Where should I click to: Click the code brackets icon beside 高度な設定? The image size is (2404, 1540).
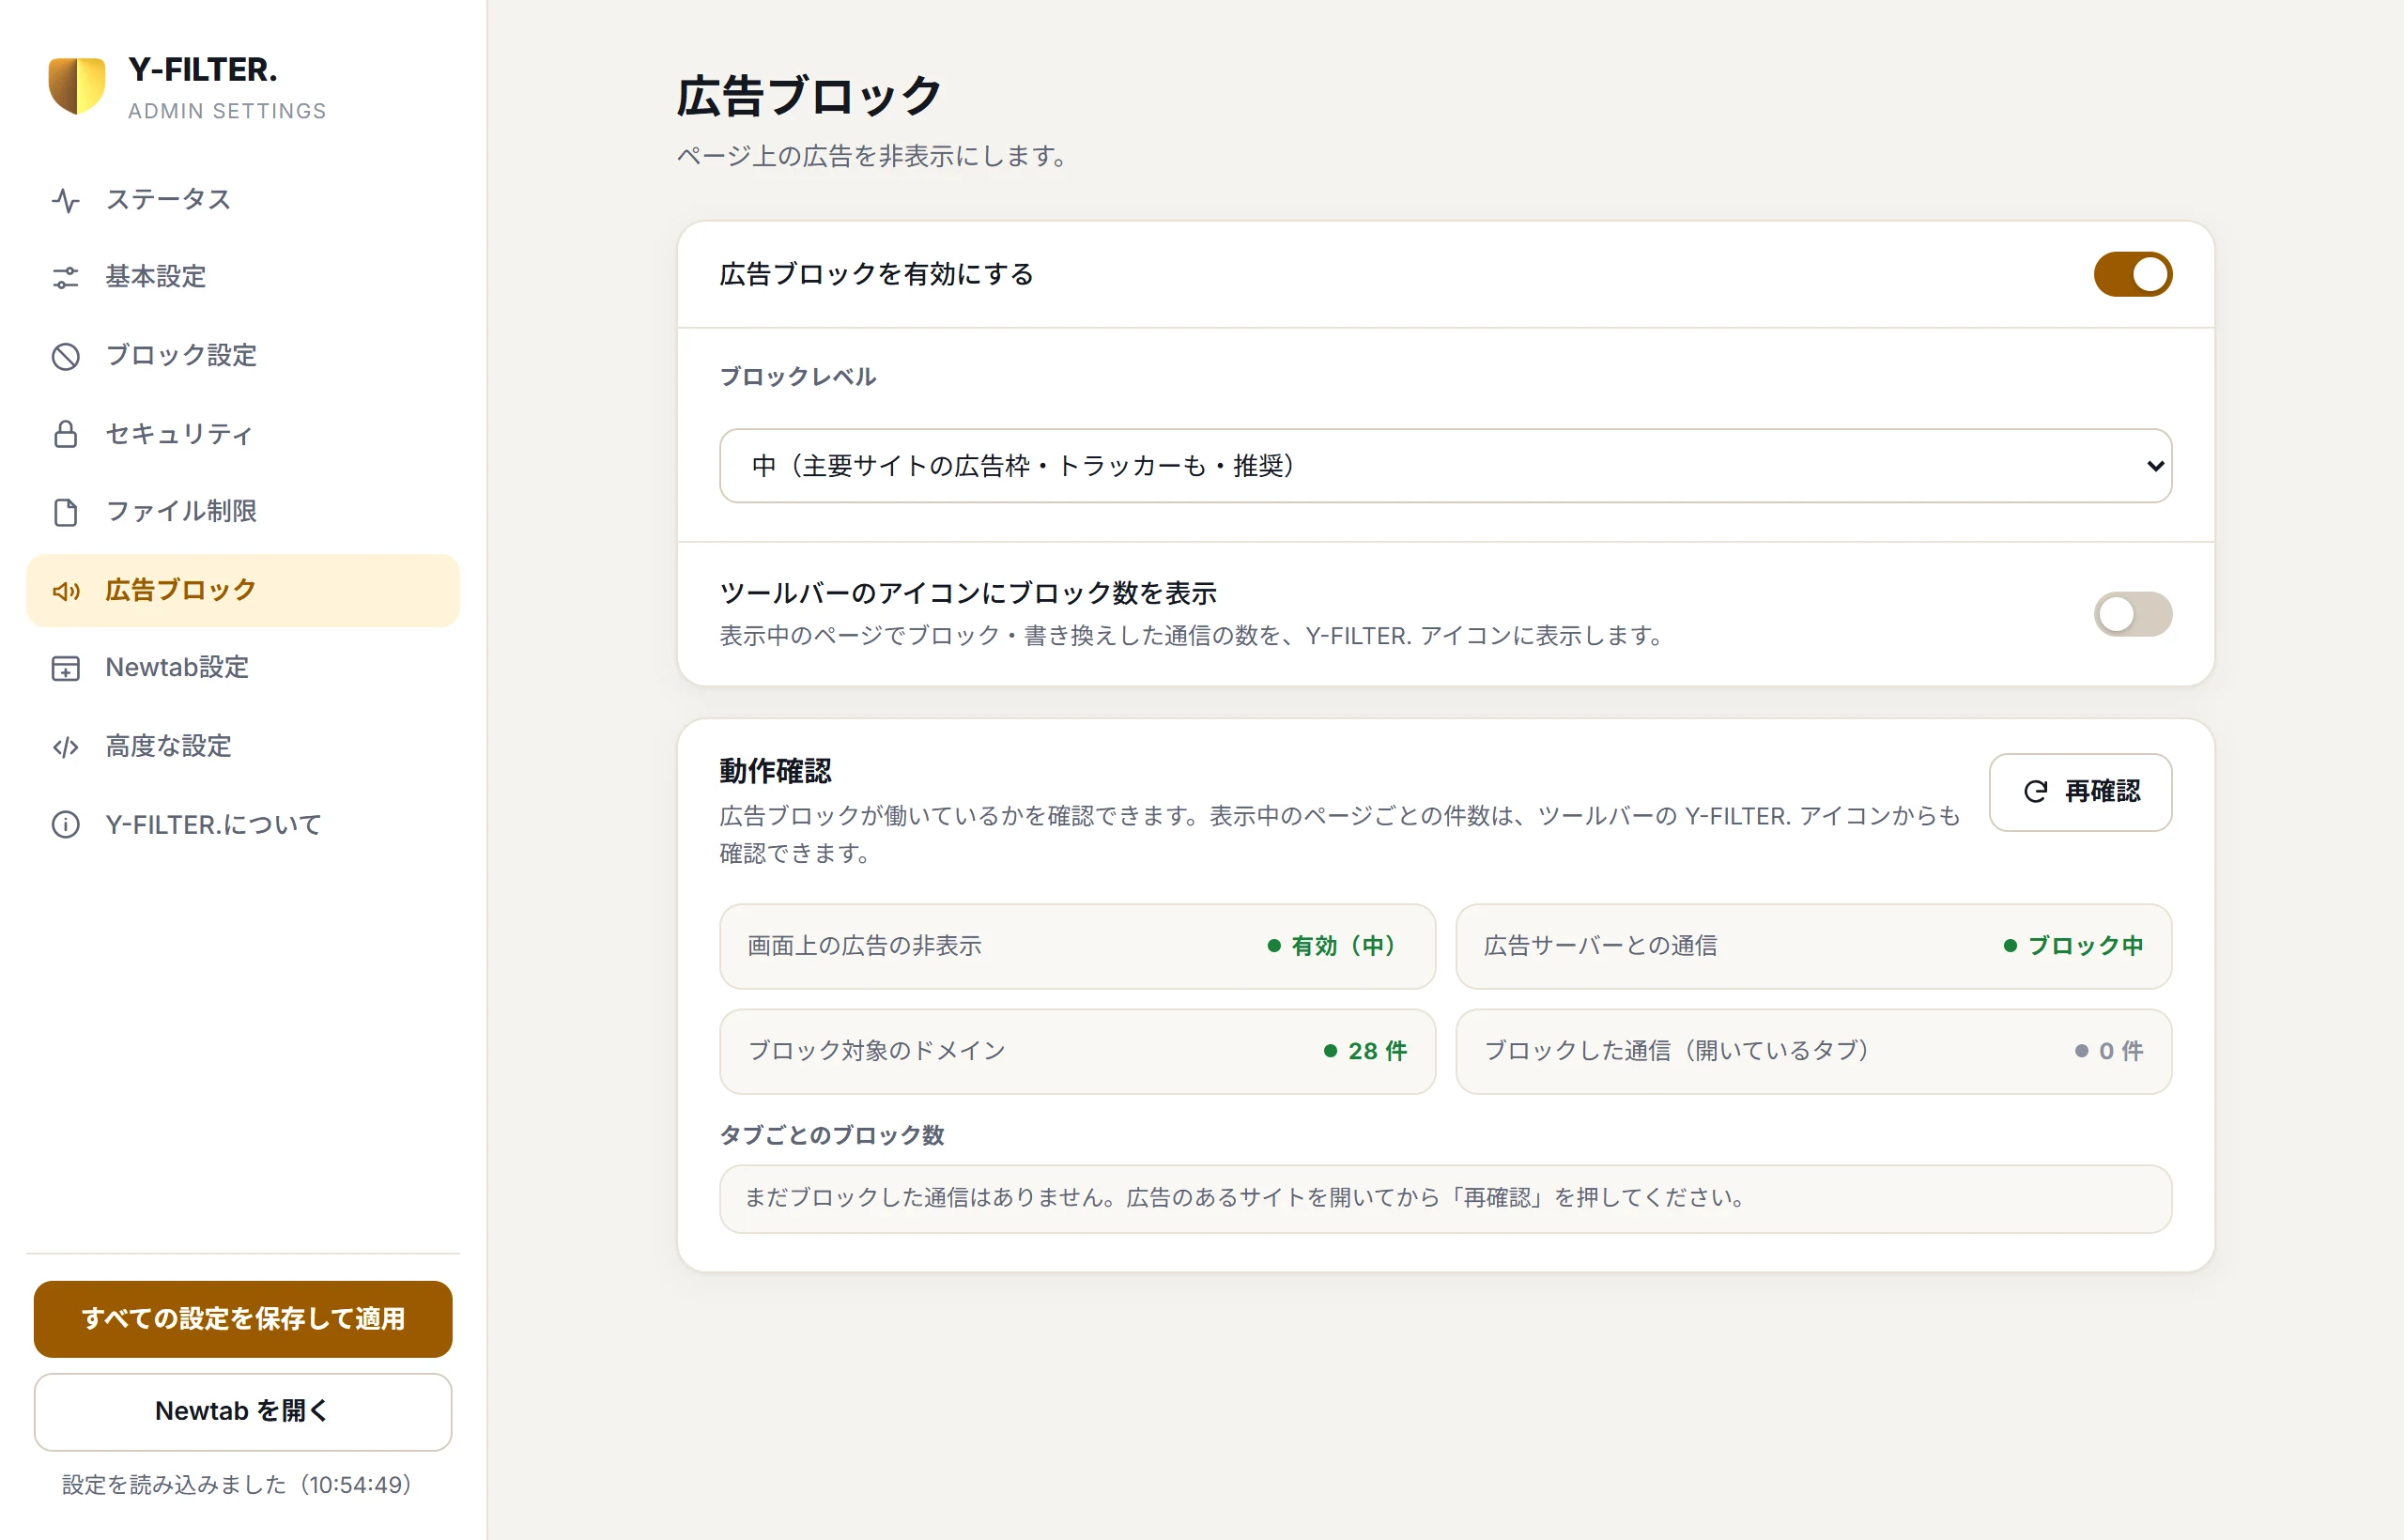[x=66, y=747]
